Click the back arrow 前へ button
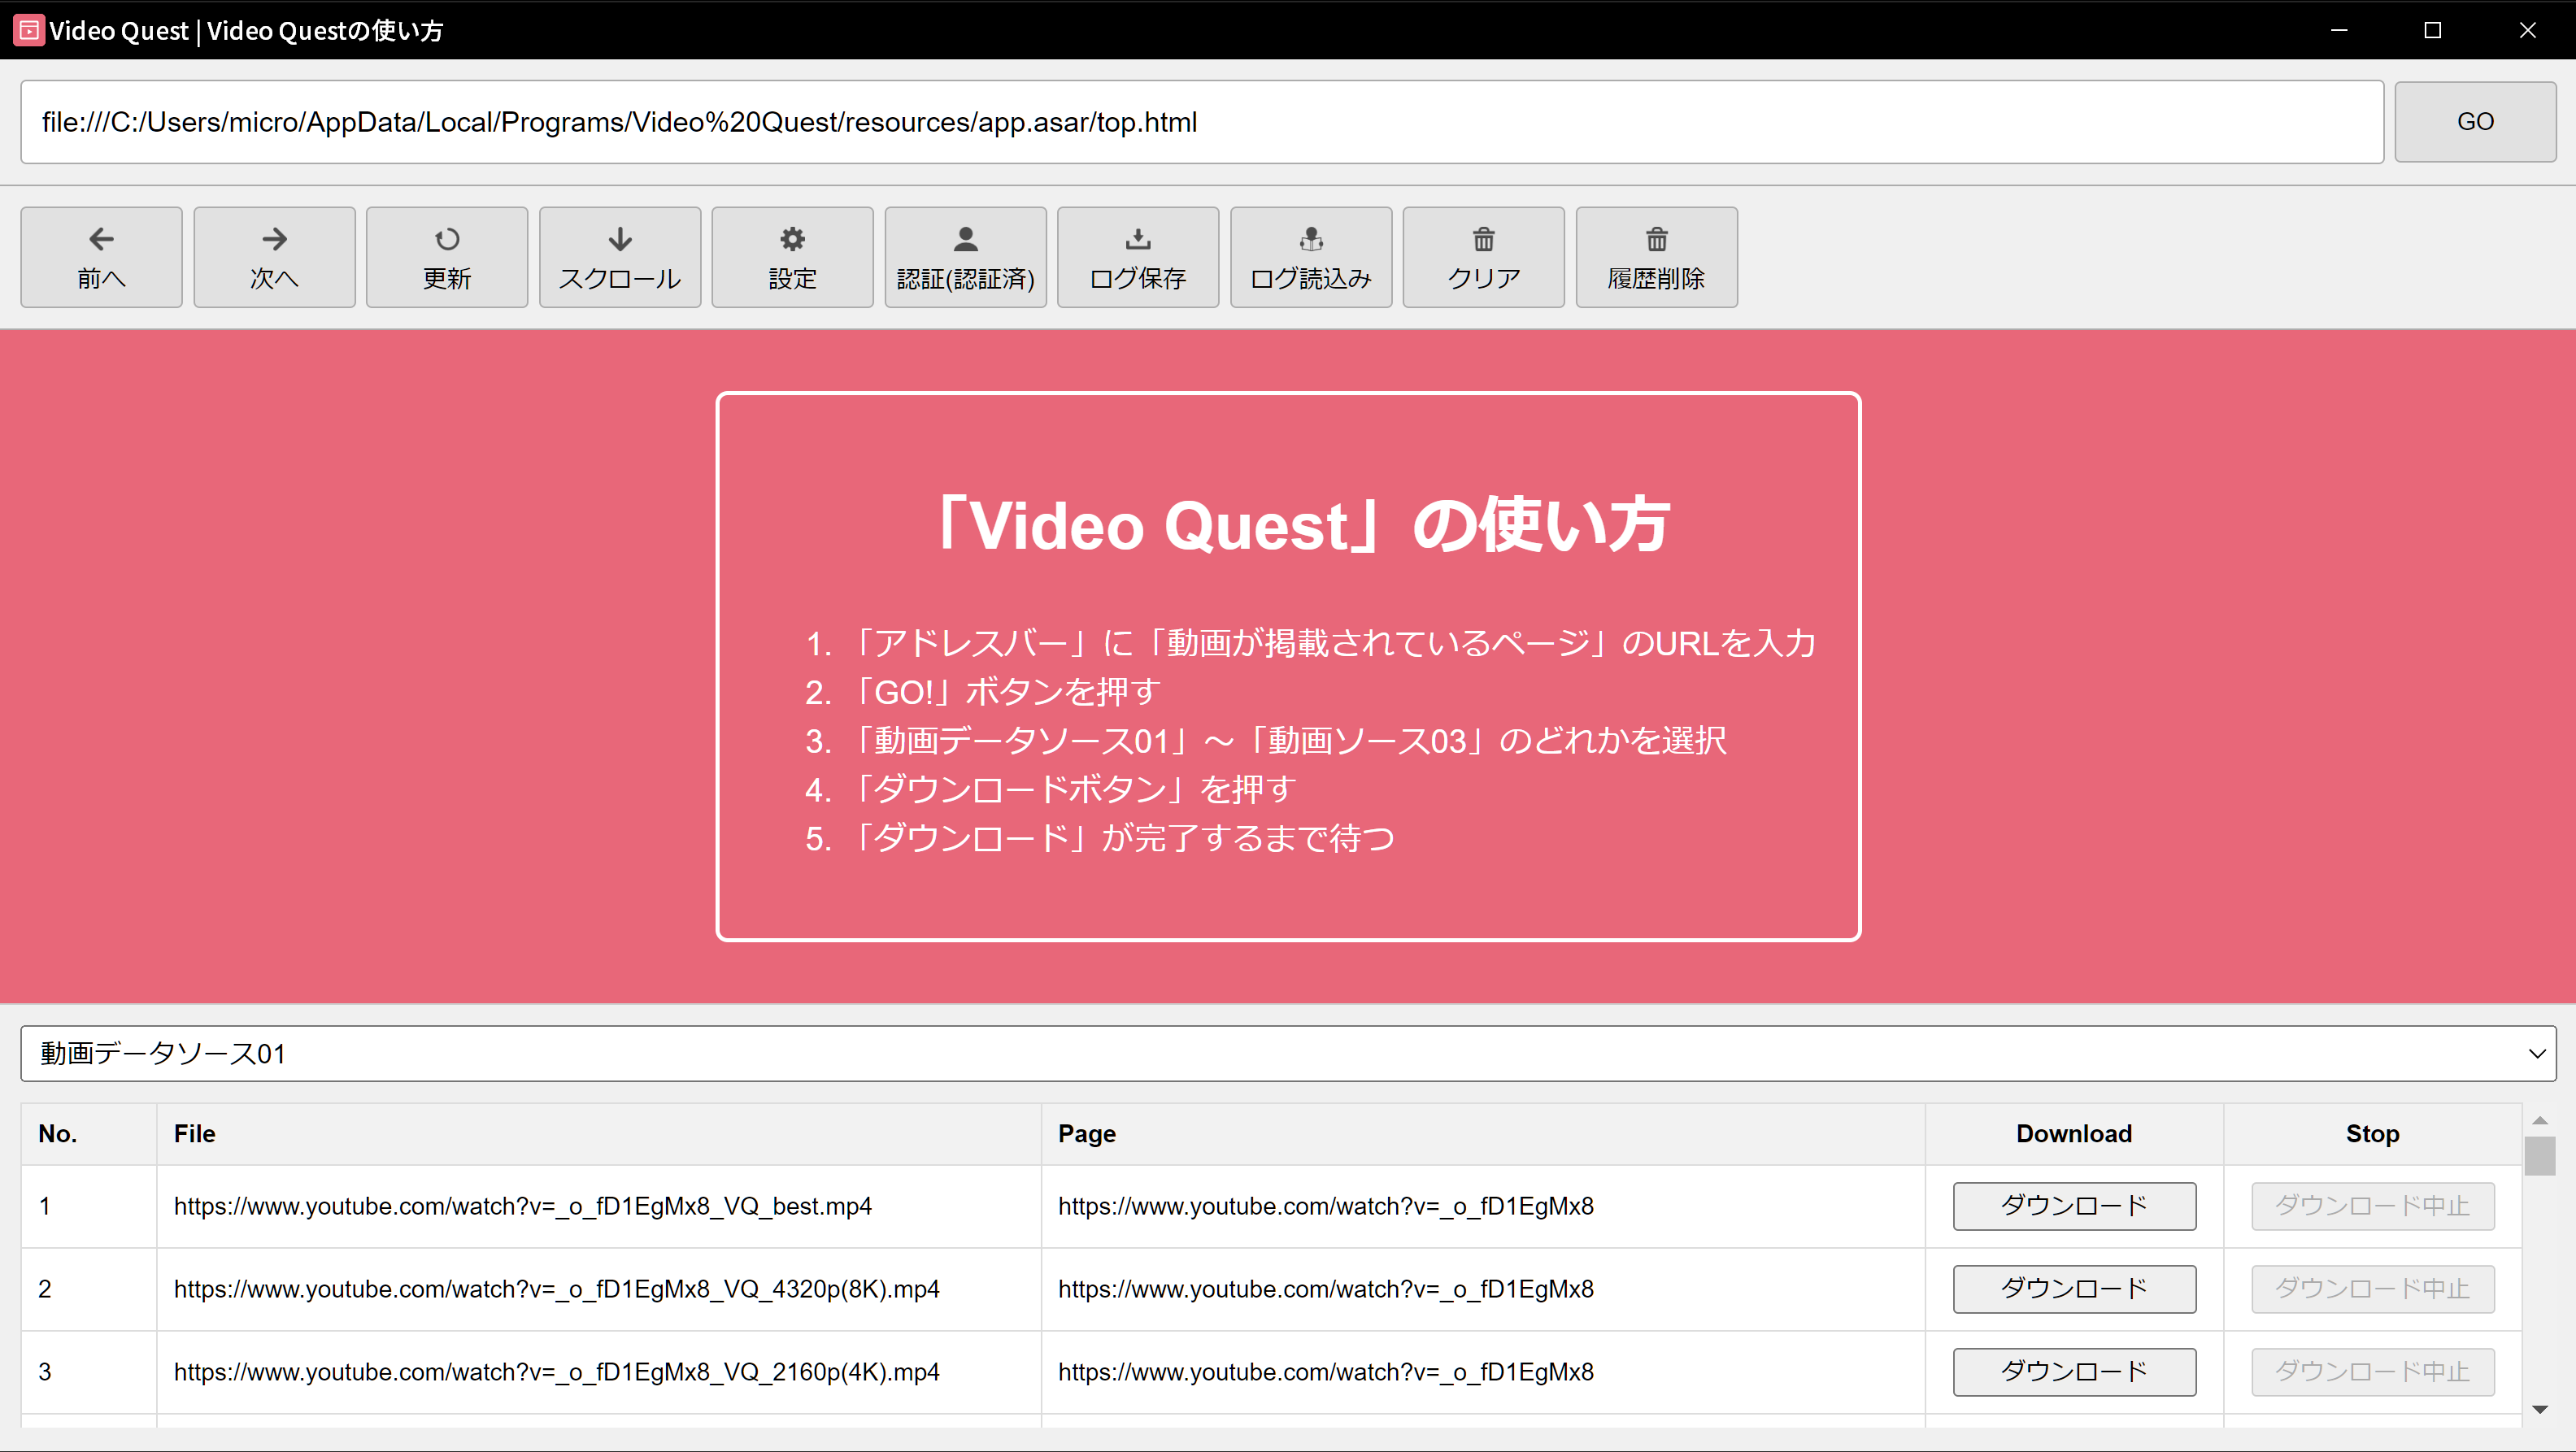 point(101,257)
